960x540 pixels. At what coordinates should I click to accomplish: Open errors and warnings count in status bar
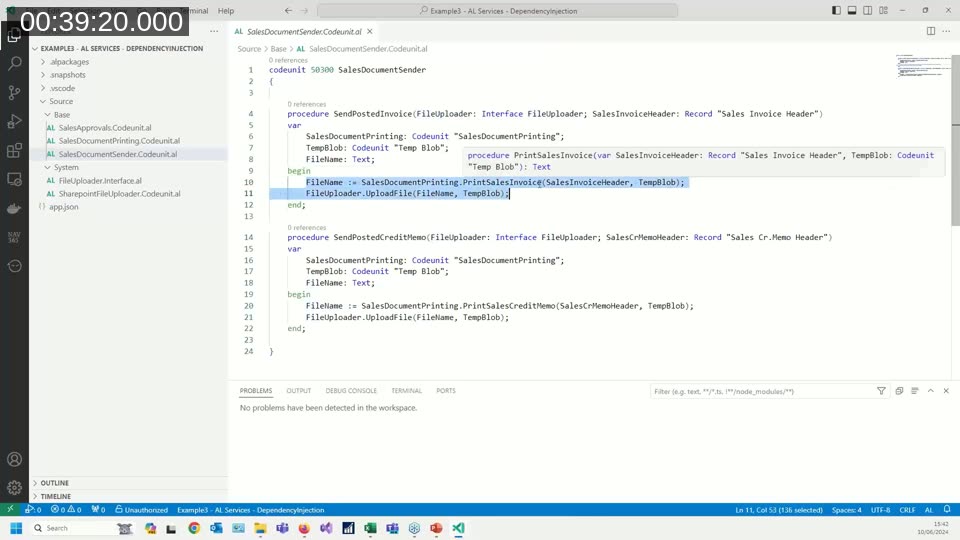pyautogui.click(x=66, y=509)
